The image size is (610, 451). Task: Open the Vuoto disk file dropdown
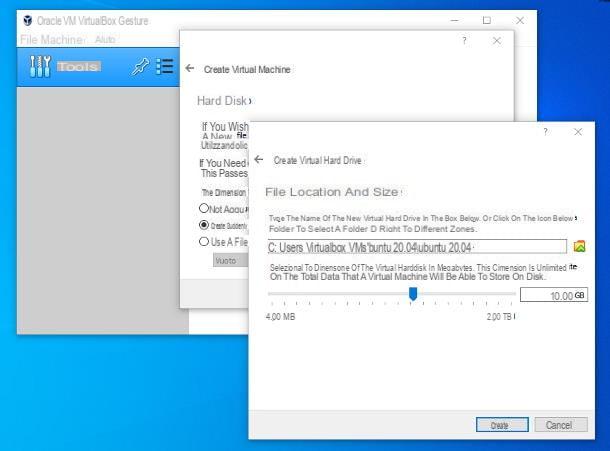click(231, 260)
